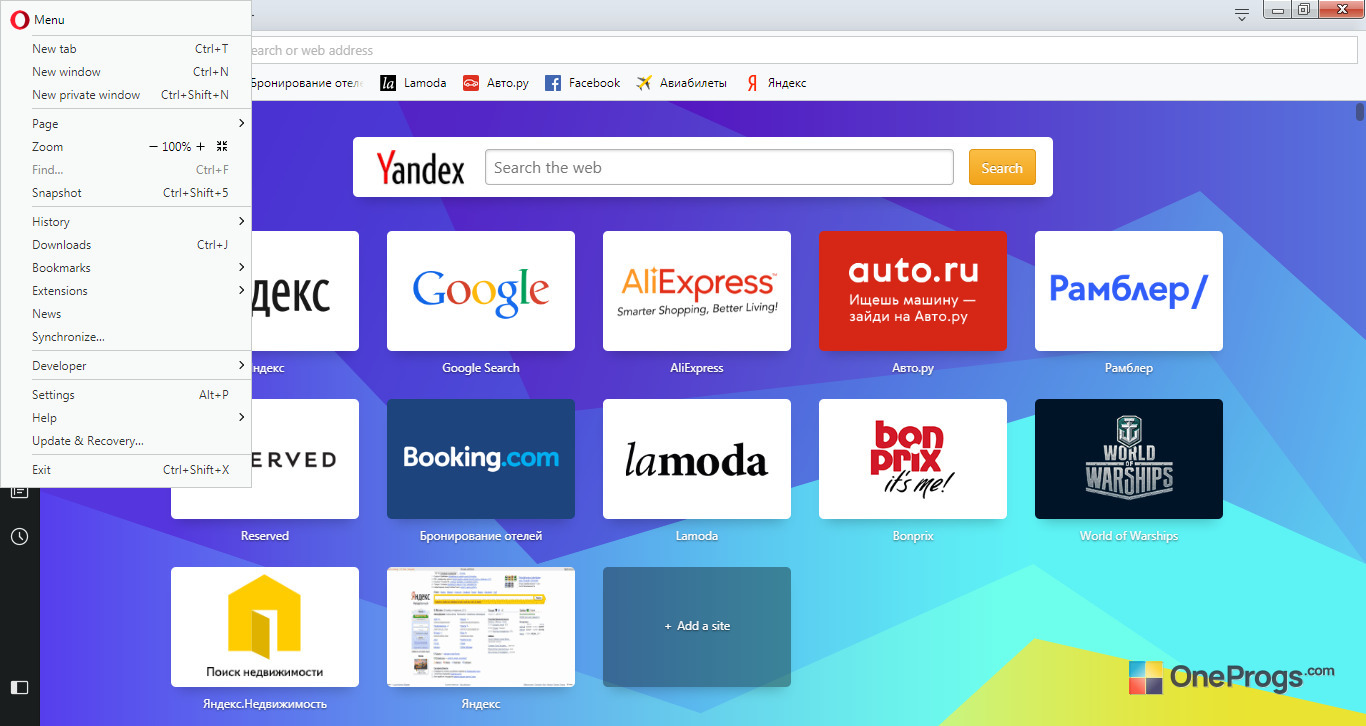Open the Bonprix speed dial tile

click(913, 459)
